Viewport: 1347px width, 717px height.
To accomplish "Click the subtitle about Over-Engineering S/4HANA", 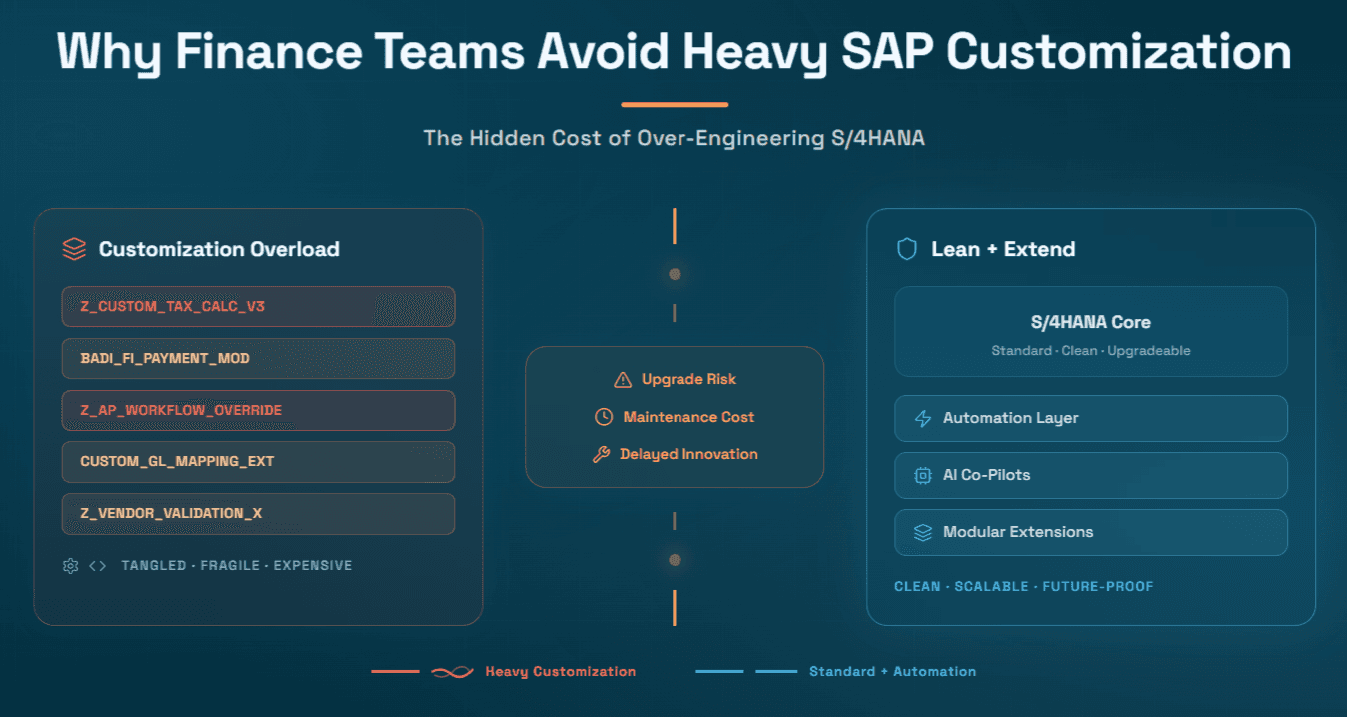I will pos(674,138).
